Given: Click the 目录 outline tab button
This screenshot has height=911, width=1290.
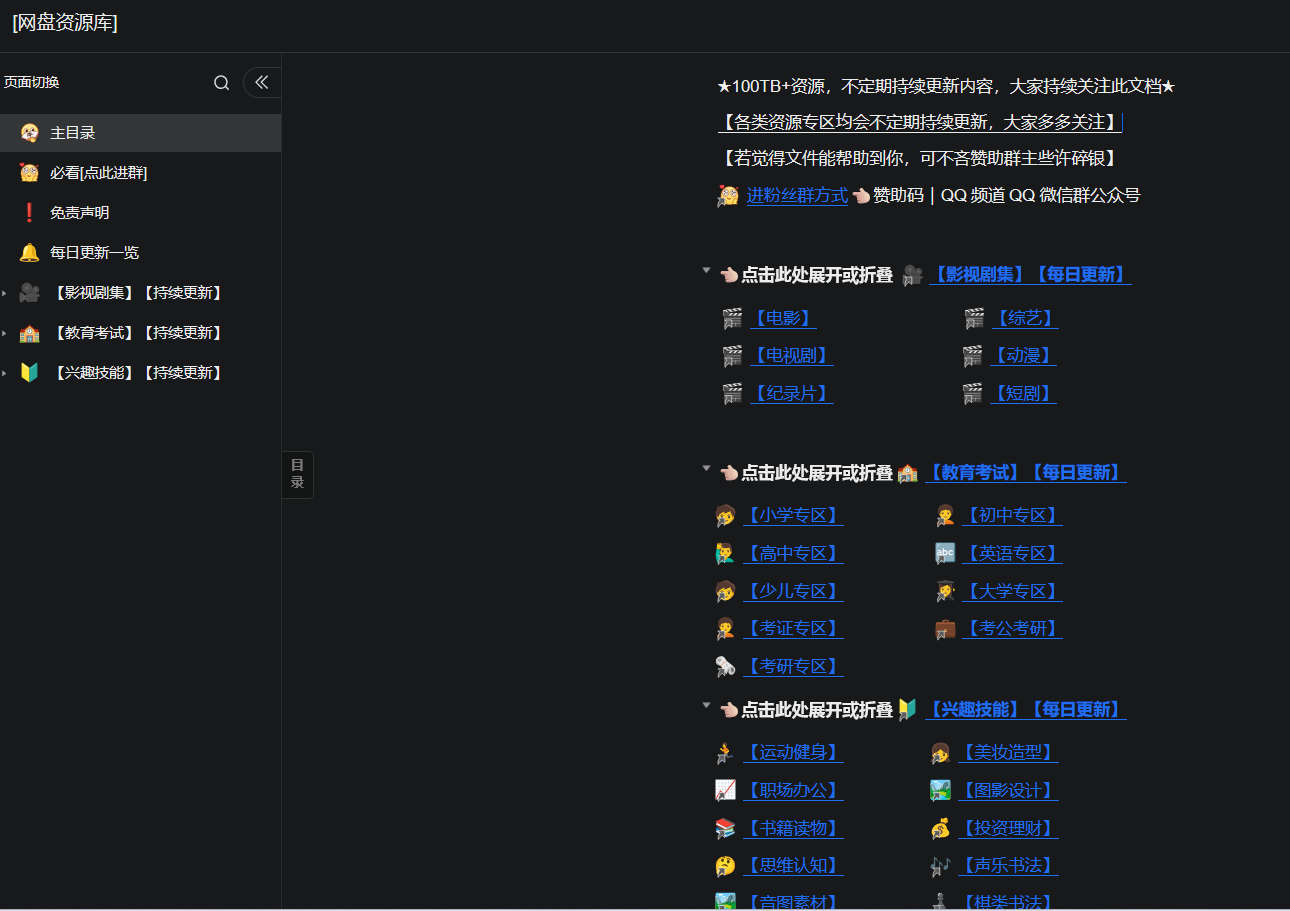Looking at the screenshot, I should [298, 474].
